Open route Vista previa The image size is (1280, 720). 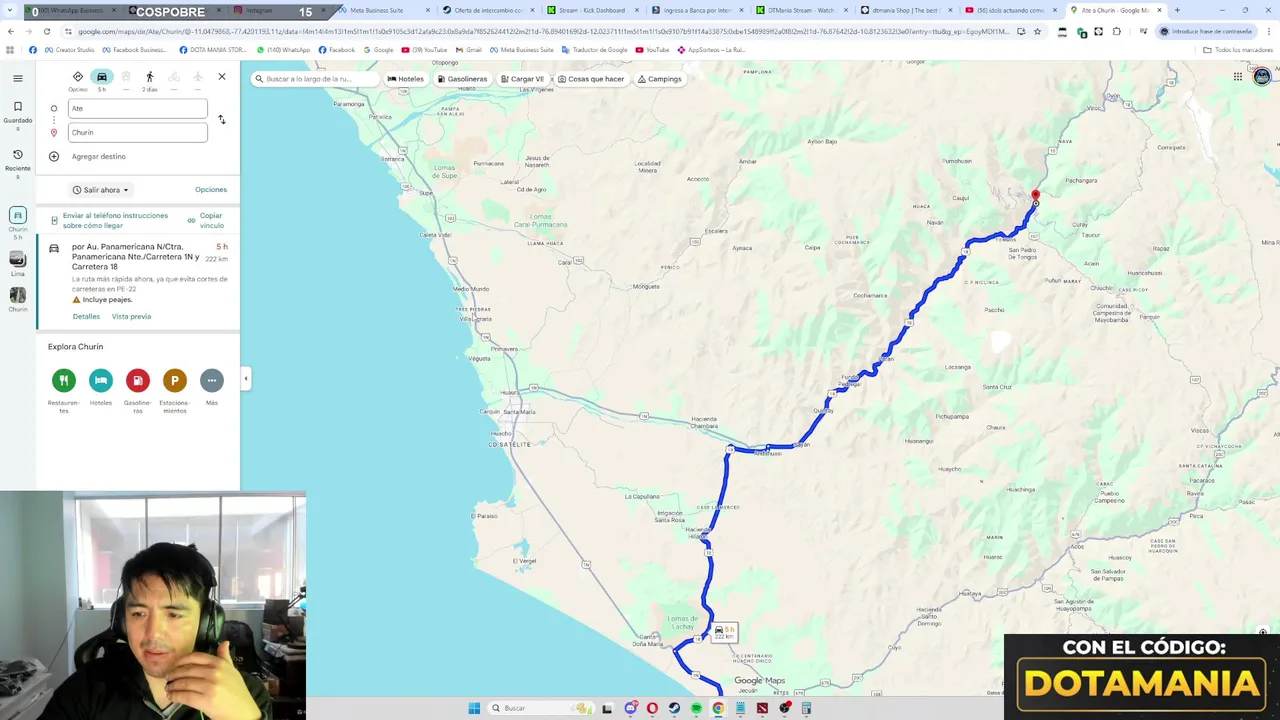point(131,317)
